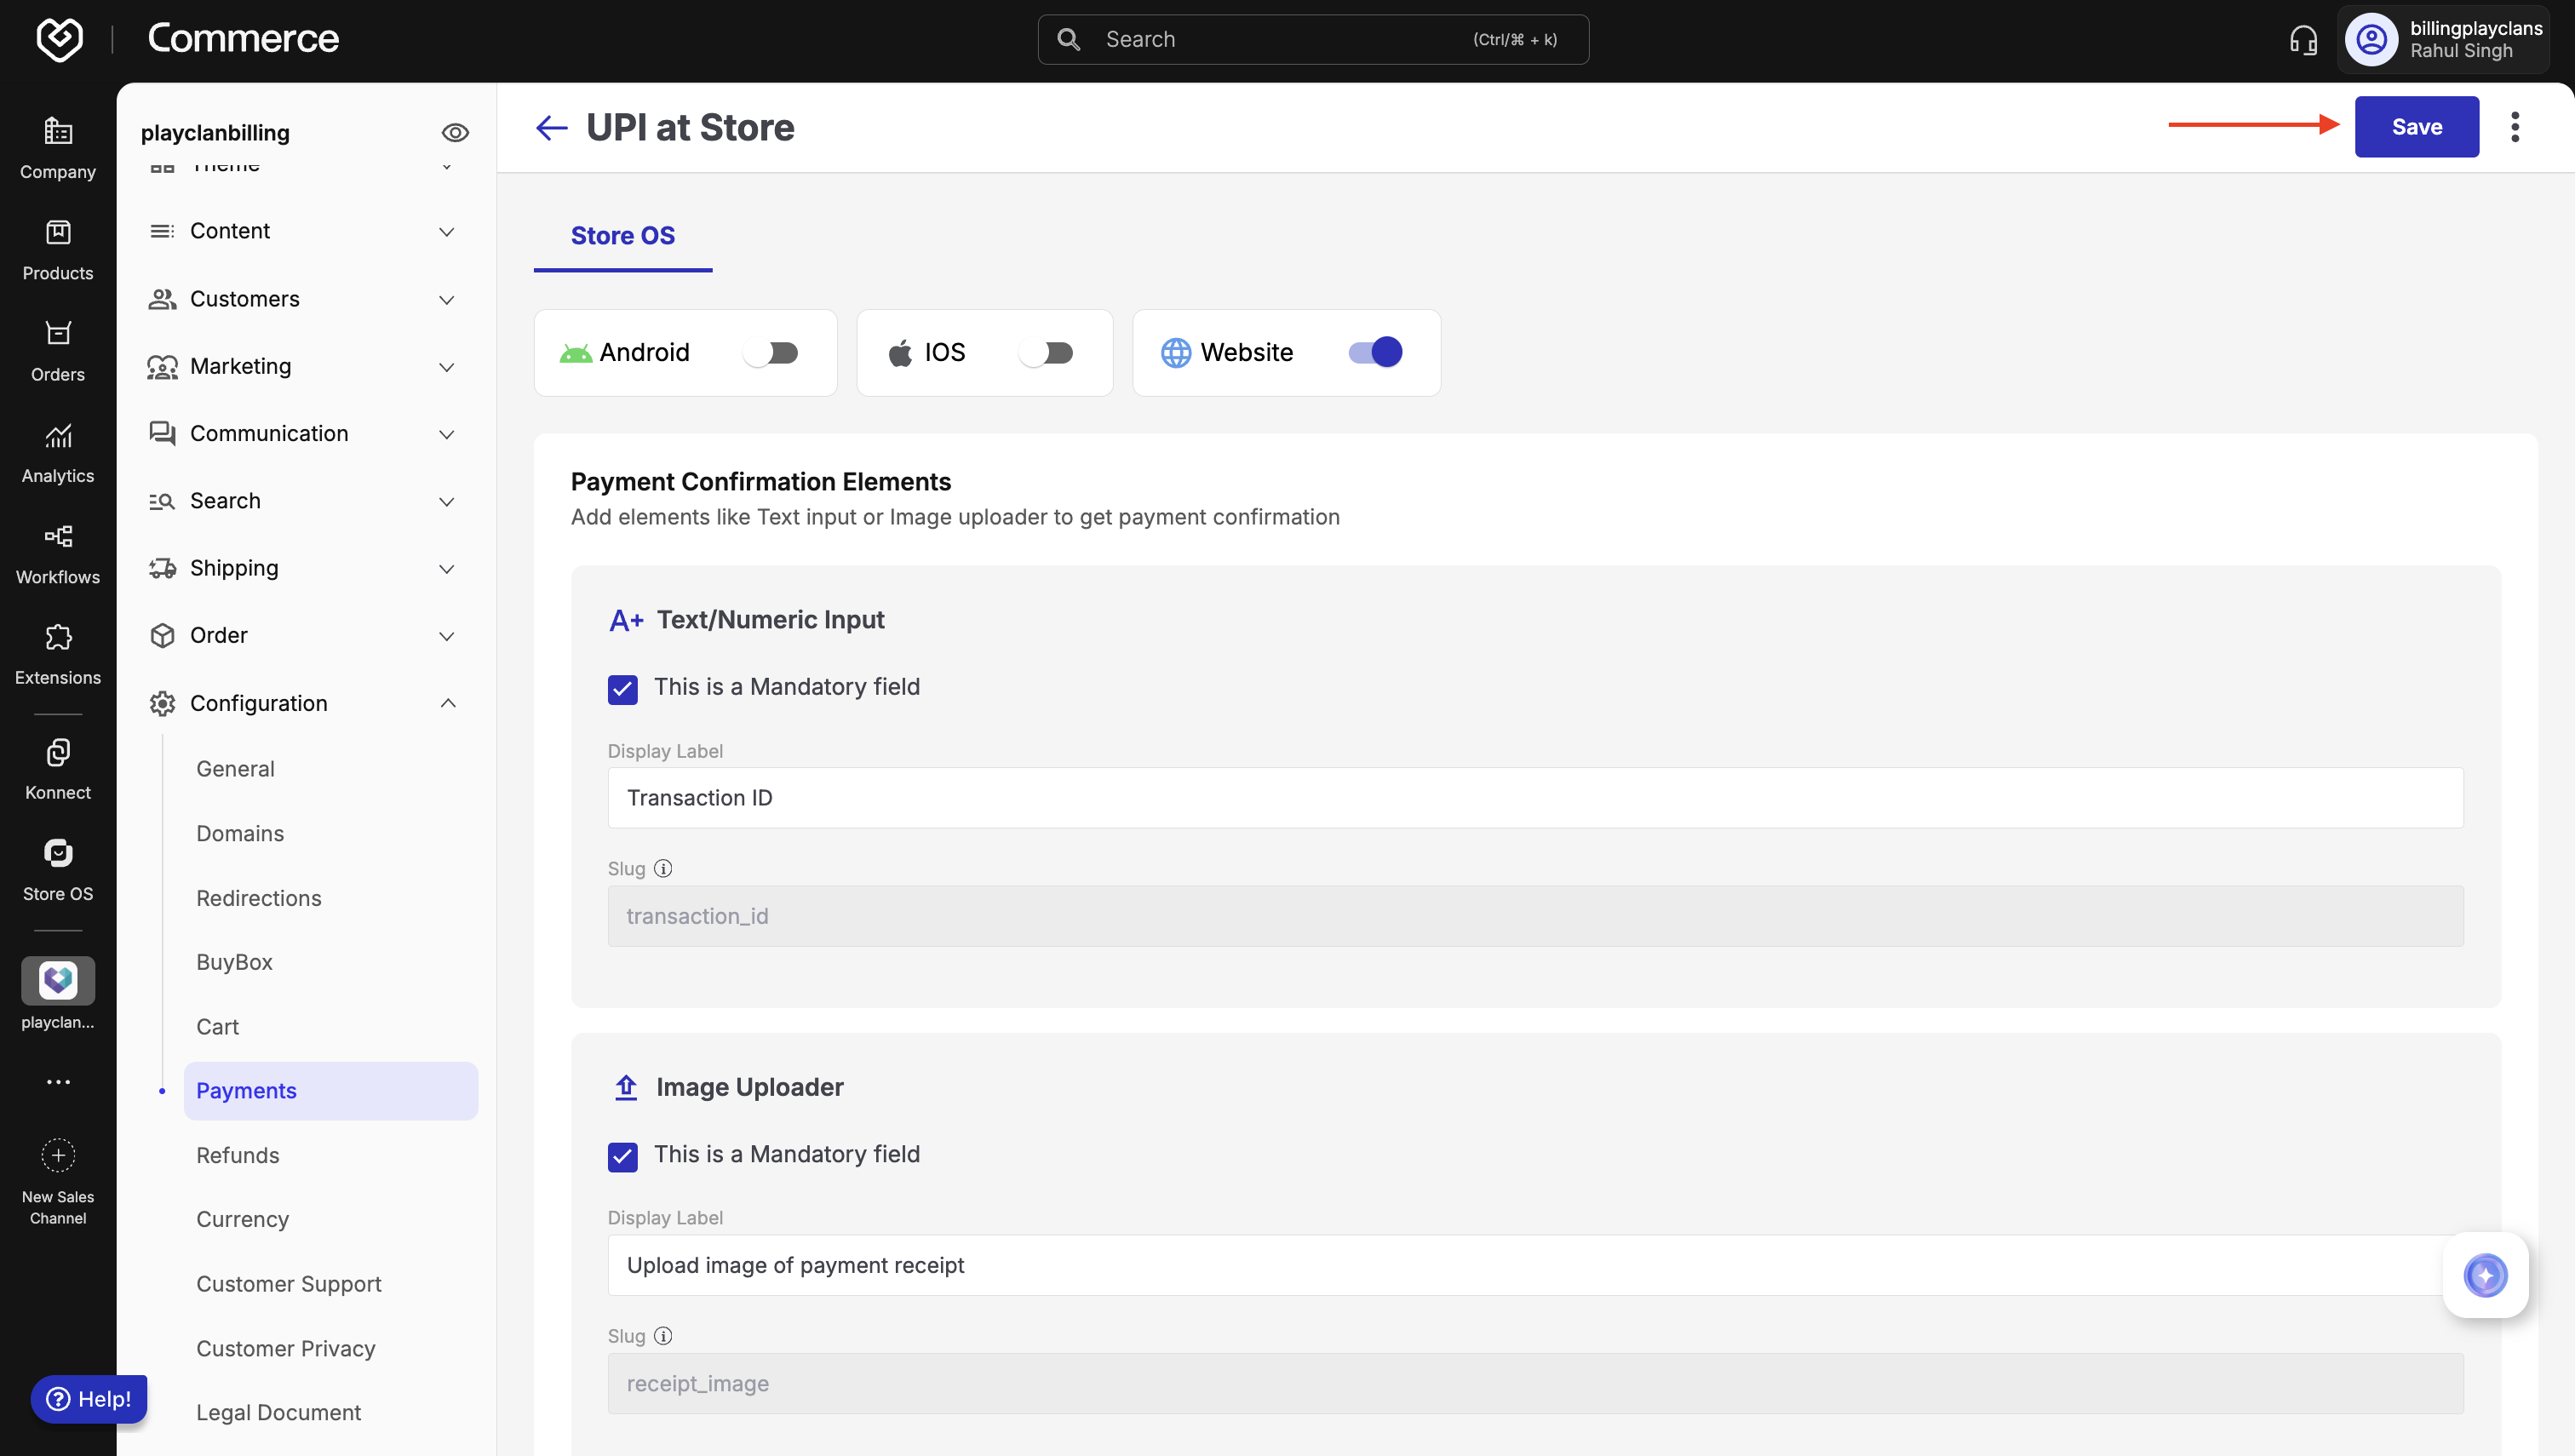This screenshot has width=2575, height=1456.
Task: Click the Help! button
Action: pyautogui.click(x=89, y=1399)
